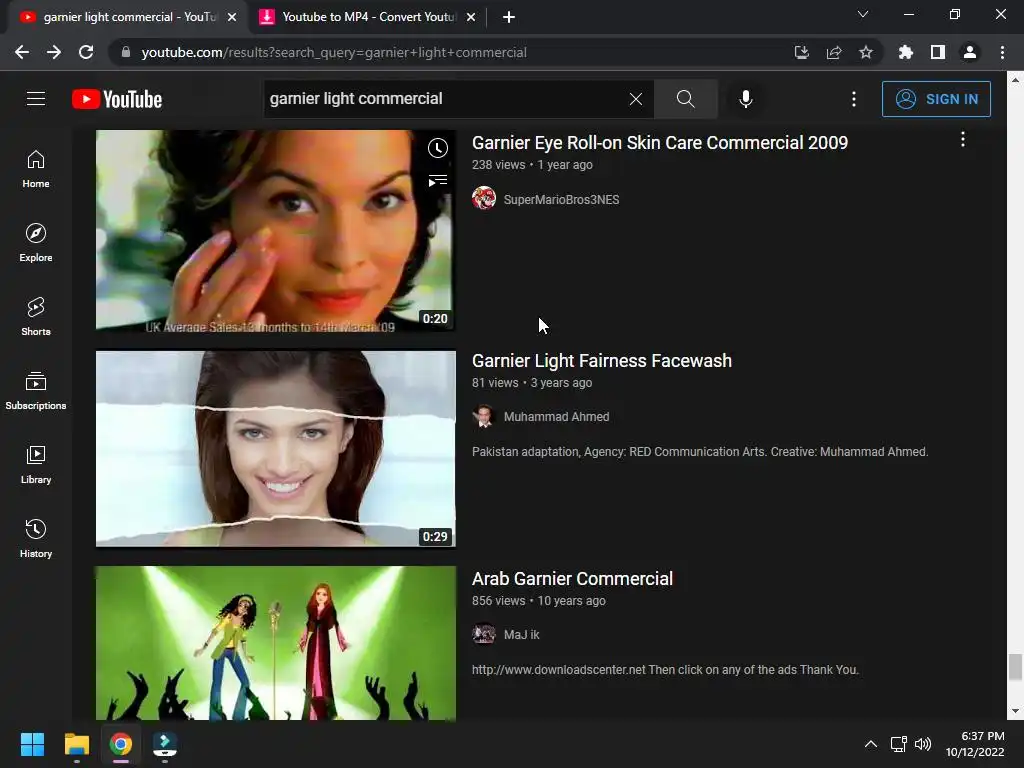1024x768 pixels.
Task: Play the Garnier Eye Roll-on video thumbnail
Action: 276,231
